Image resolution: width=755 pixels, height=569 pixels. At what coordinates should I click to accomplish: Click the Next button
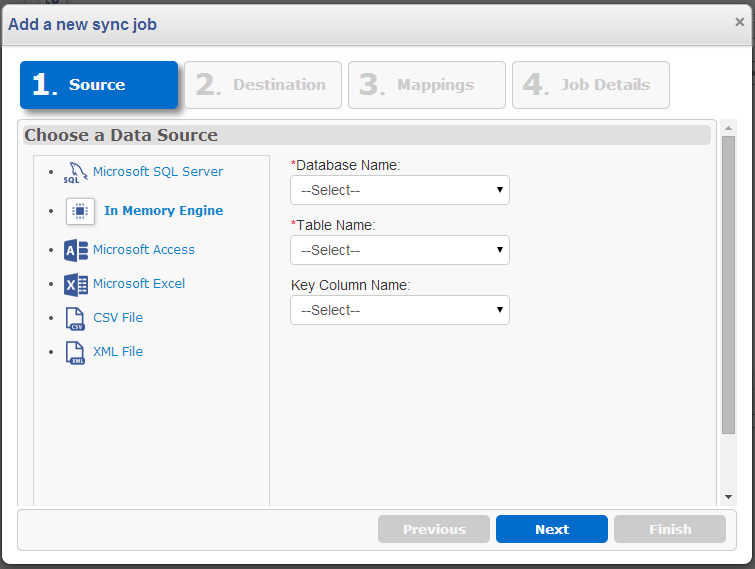click(x=552, y=529)
